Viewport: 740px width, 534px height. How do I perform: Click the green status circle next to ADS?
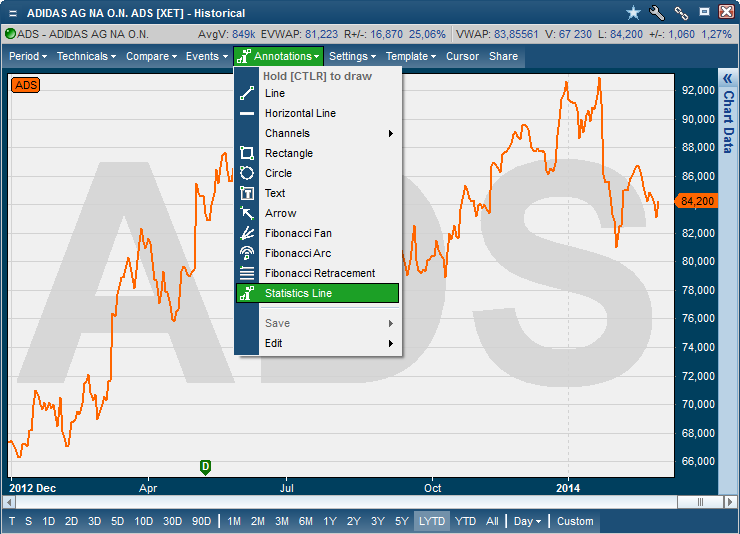(x=10, y=34)
